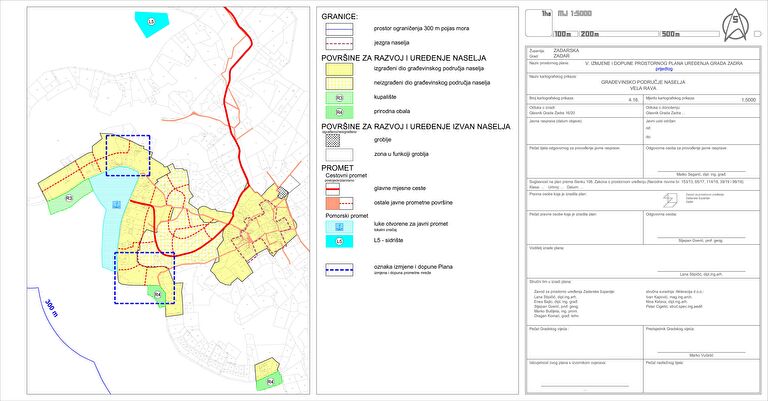This screenshot has width=768, height=401.
Task: Click the anchor port legend symbol
Action: [x=339, y=226]
